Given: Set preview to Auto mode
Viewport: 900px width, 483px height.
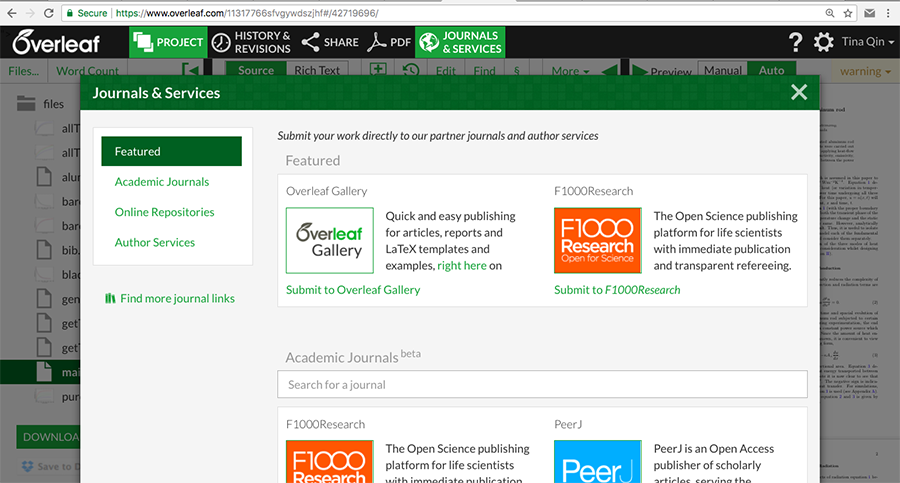Looking at the screenshot, I should [x=771, y=70].
